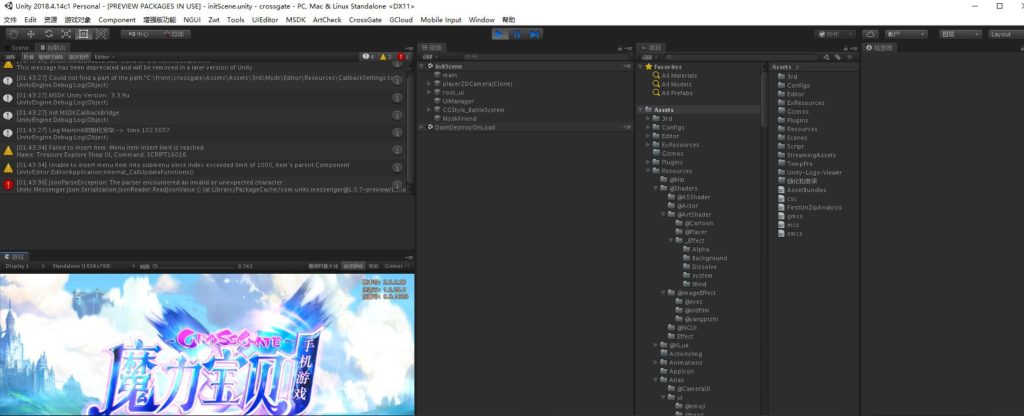Clear the console log
1024x416 pixels.
pos(10,57)
